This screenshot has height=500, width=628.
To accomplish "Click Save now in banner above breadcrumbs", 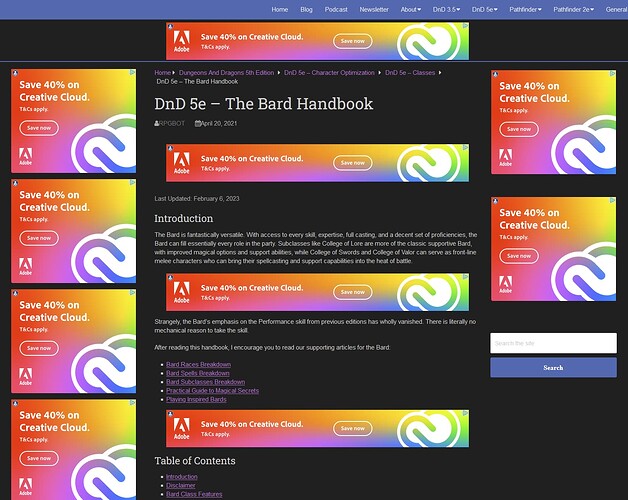I will [353, 41].
